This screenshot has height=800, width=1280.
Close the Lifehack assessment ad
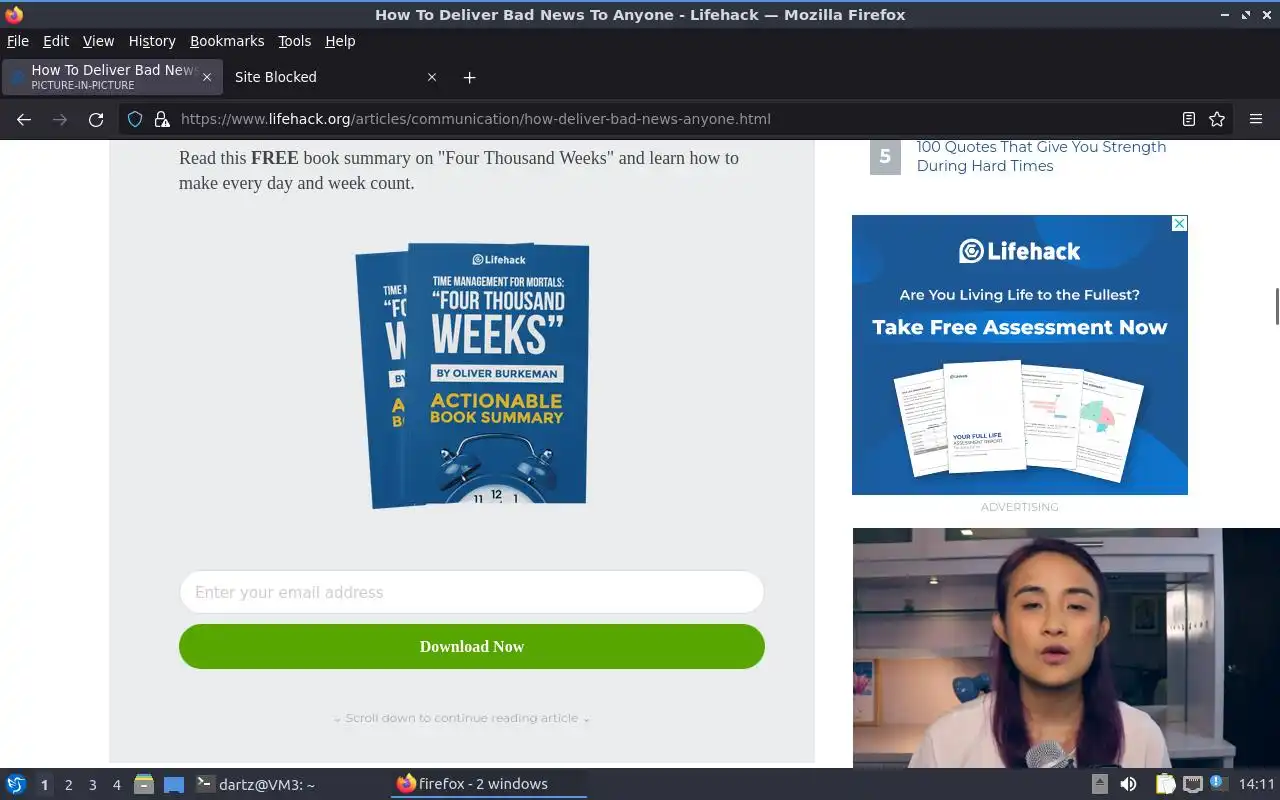pos(1179,224)
